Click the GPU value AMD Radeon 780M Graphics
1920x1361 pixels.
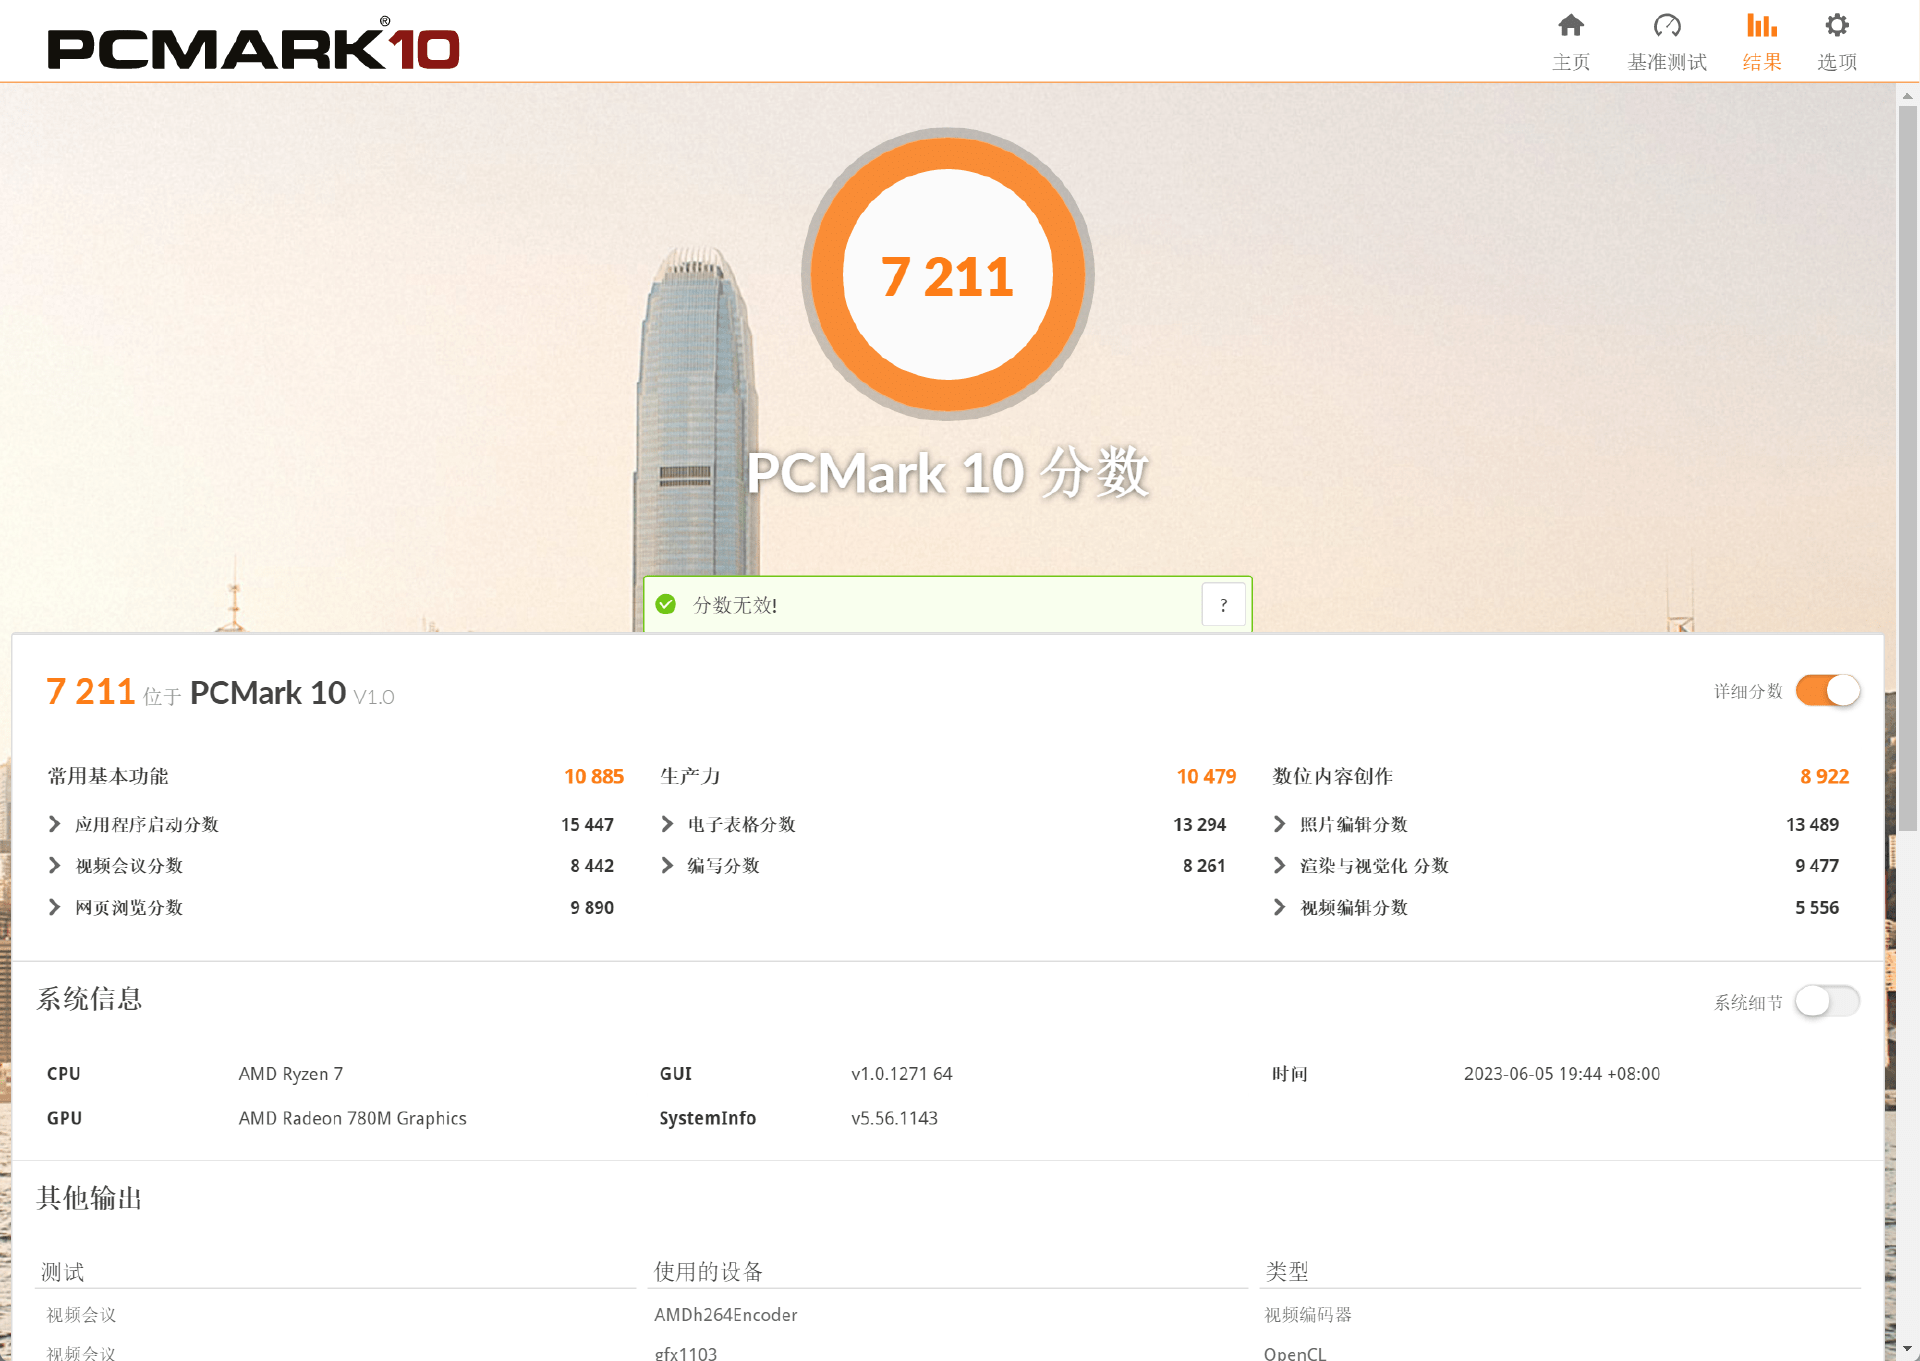click(x=352, y=1118)
